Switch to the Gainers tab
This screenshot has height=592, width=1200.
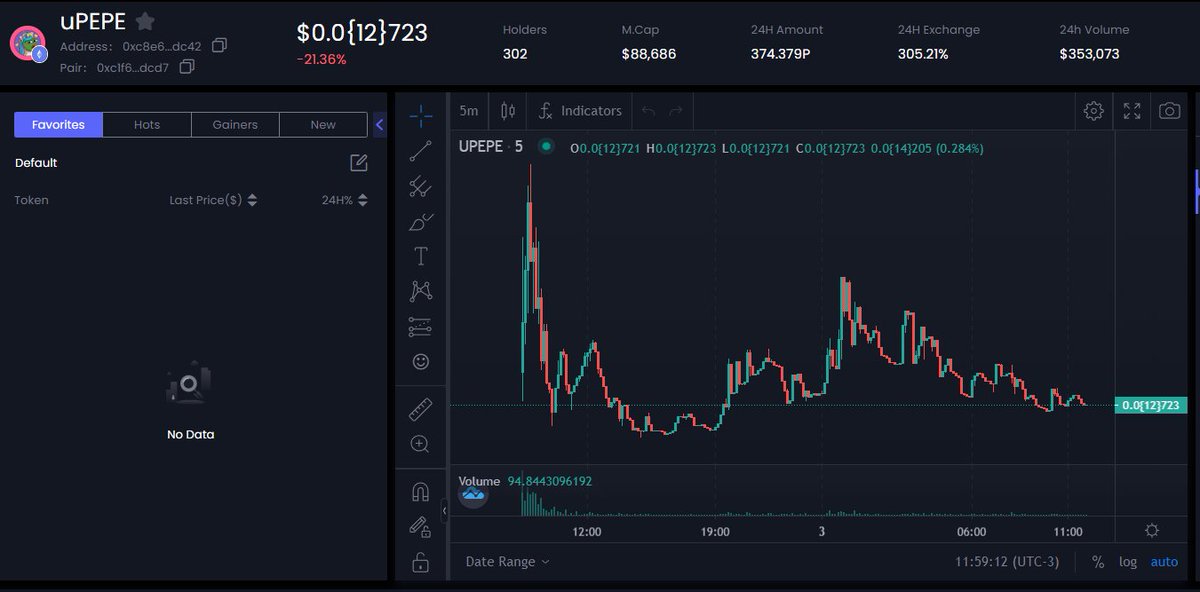tap(235, 124)
